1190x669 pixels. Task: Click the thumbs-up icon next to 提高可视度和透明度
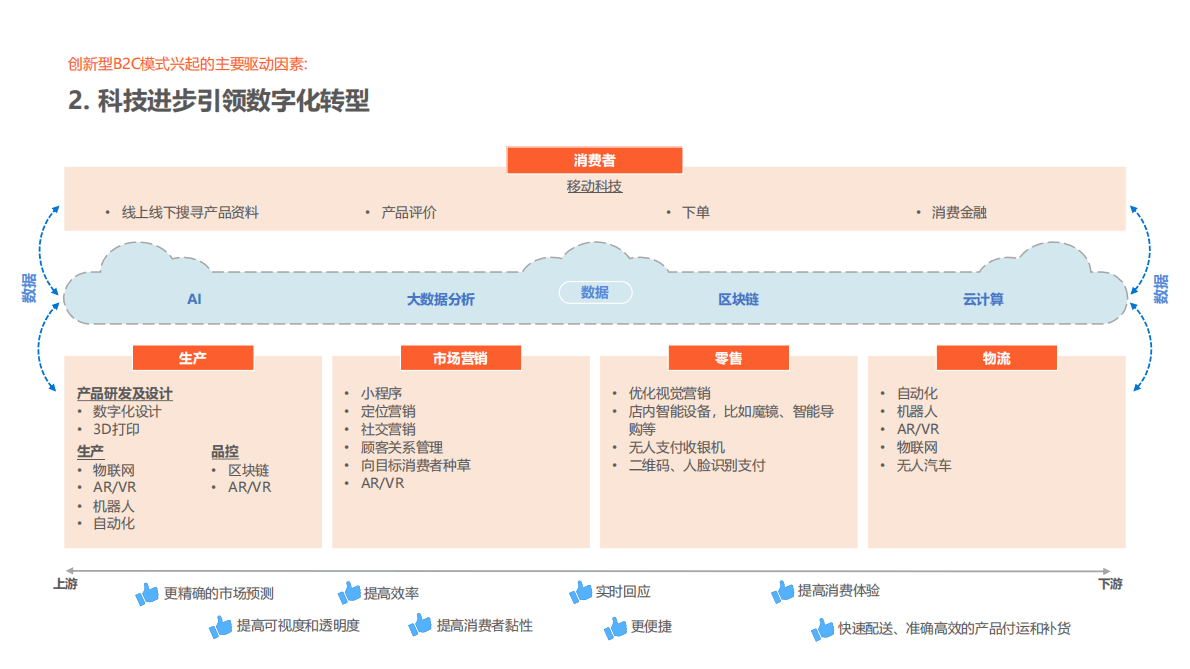tap(219, 628)
